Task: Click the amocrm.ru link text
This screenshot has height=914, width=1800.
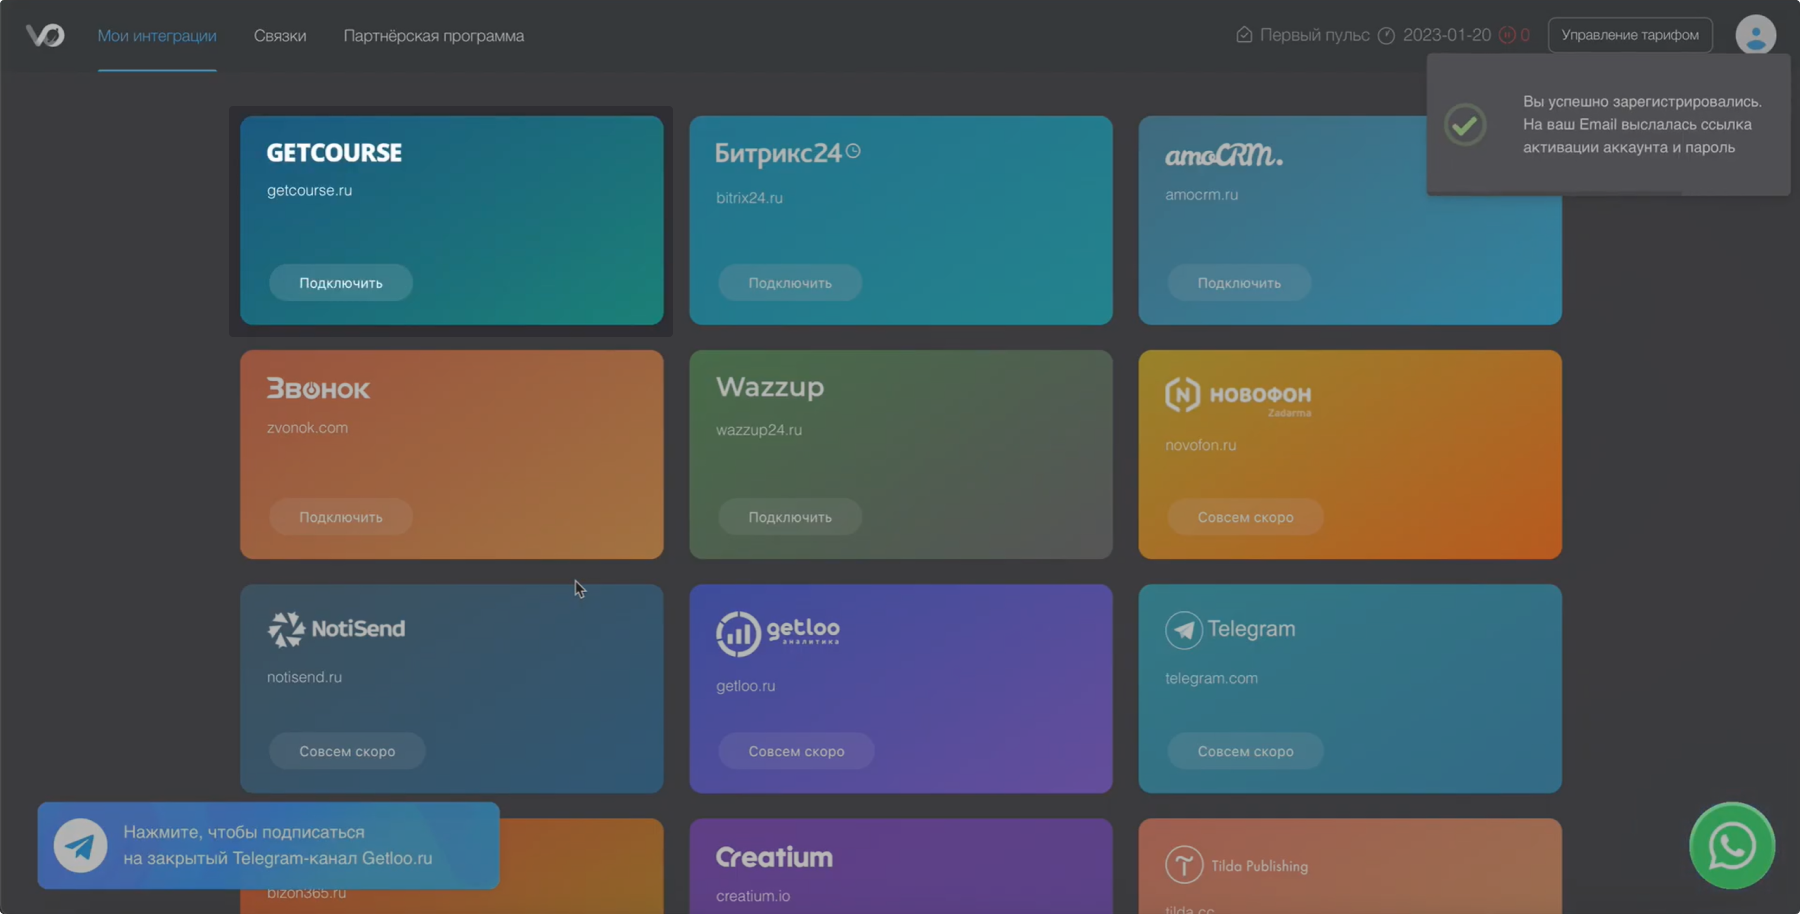Action: tap(1201, 194)
